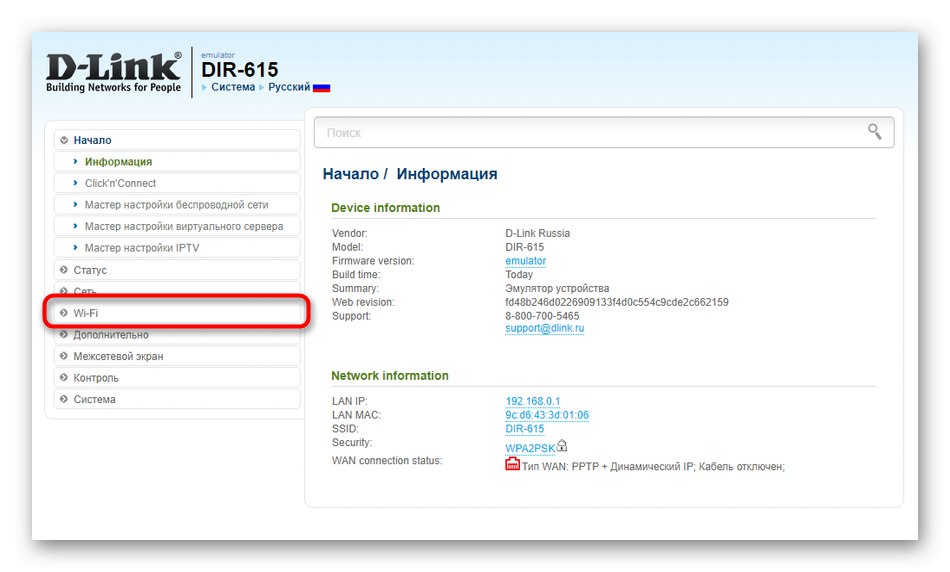The height and width of the screenshot is (572, 950).
Task: Click the Web revision hash value
Action: pos(617,302)
